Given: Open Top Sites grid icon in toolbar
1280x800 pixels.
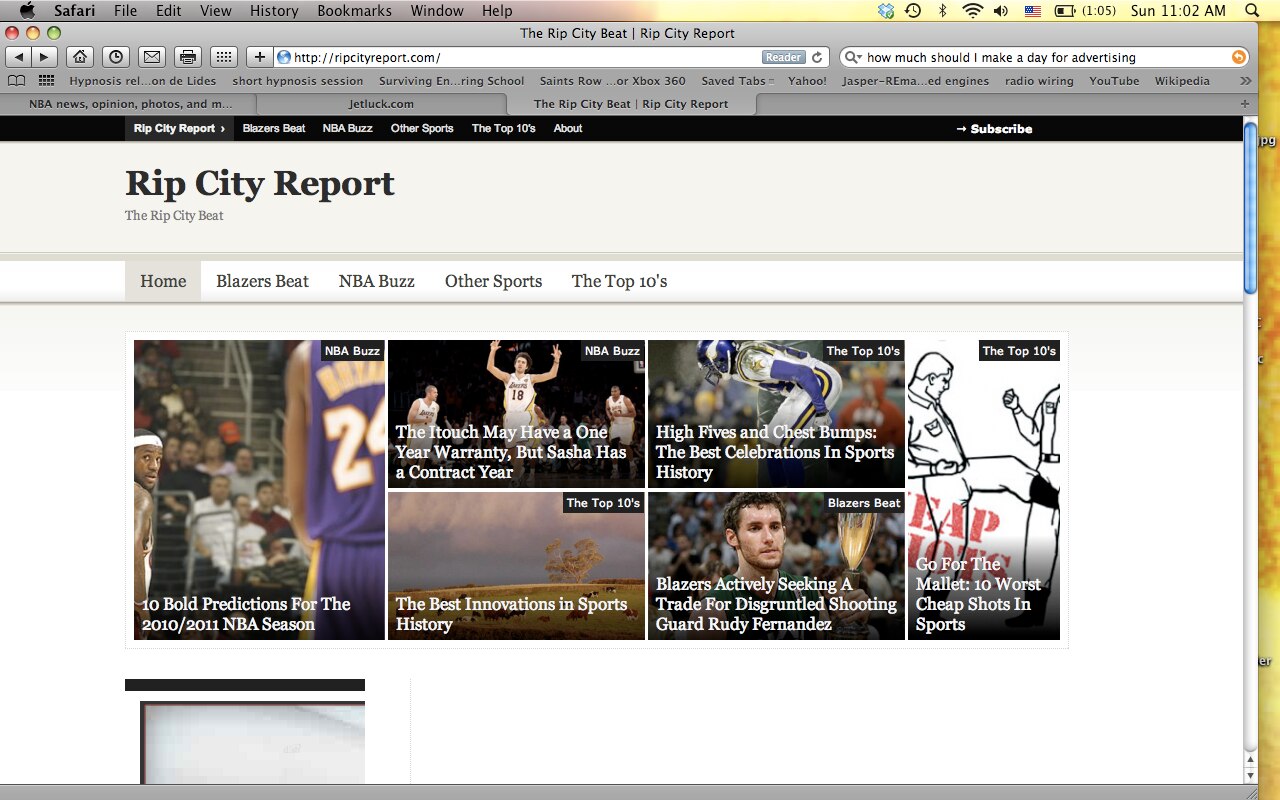Looking at the screenshot, I should point(223,57).
